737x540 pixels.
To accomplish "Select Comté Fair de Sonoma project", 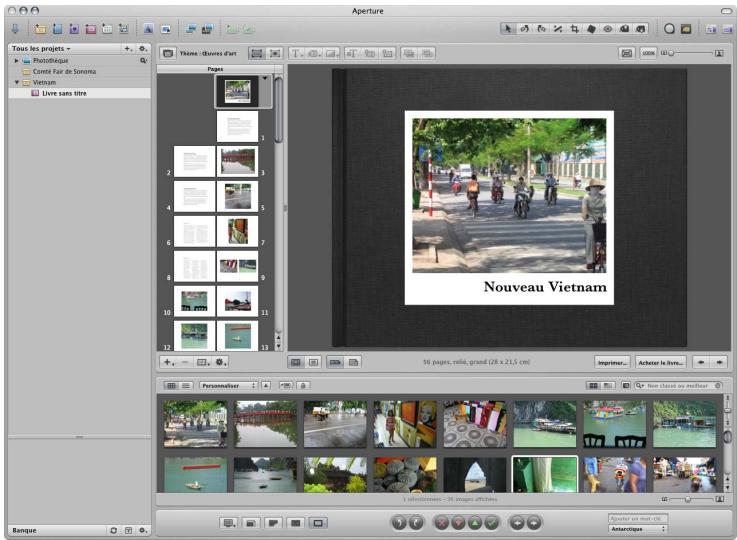I will pos(79,71).
